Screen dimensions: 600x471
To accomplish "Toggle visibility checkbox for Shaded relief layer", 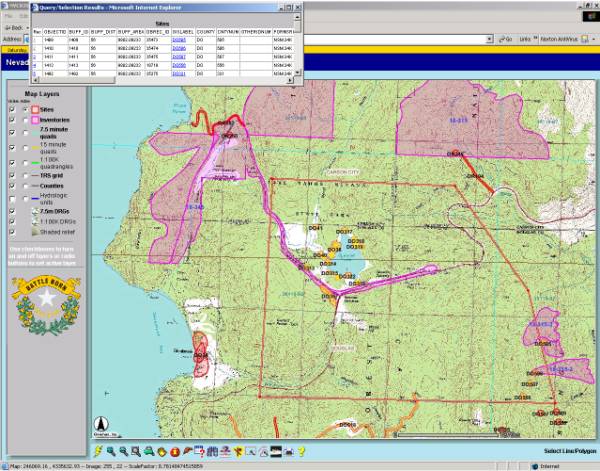I will pos(12,231).
